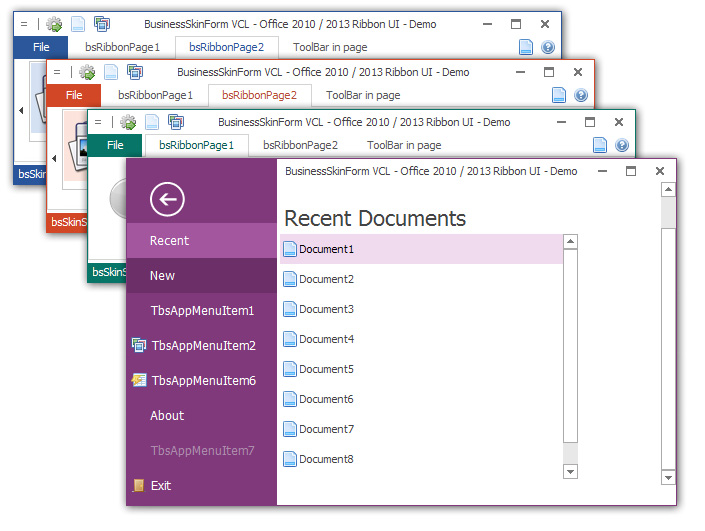This screenshot has height=531, width=705.
Task: Click document icon in blue window quick toolbar
Action: [x=78, y=24]
